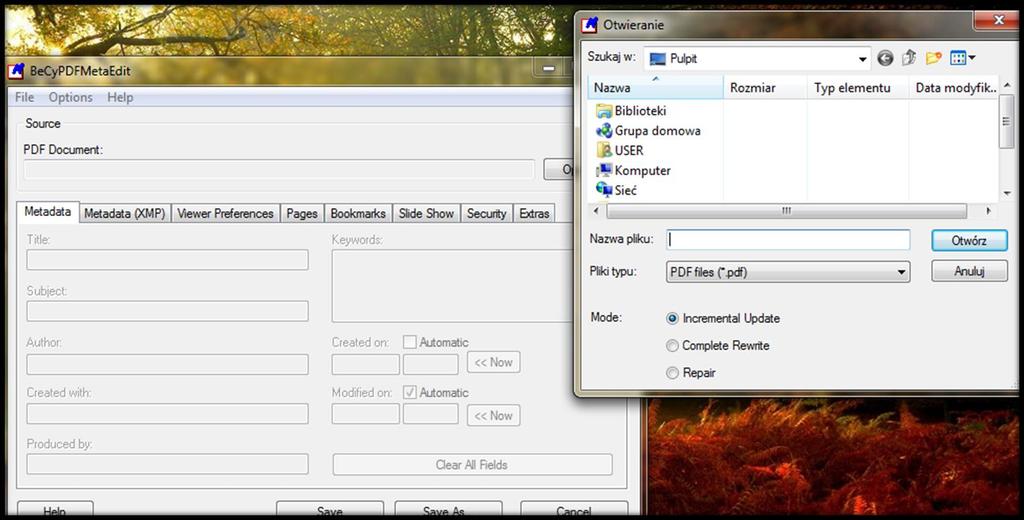Select Complete Rewrite mode
Image resolution: width=1024 pixels, height=520 pixels.
pyautogui.click(x=672, y=346)
